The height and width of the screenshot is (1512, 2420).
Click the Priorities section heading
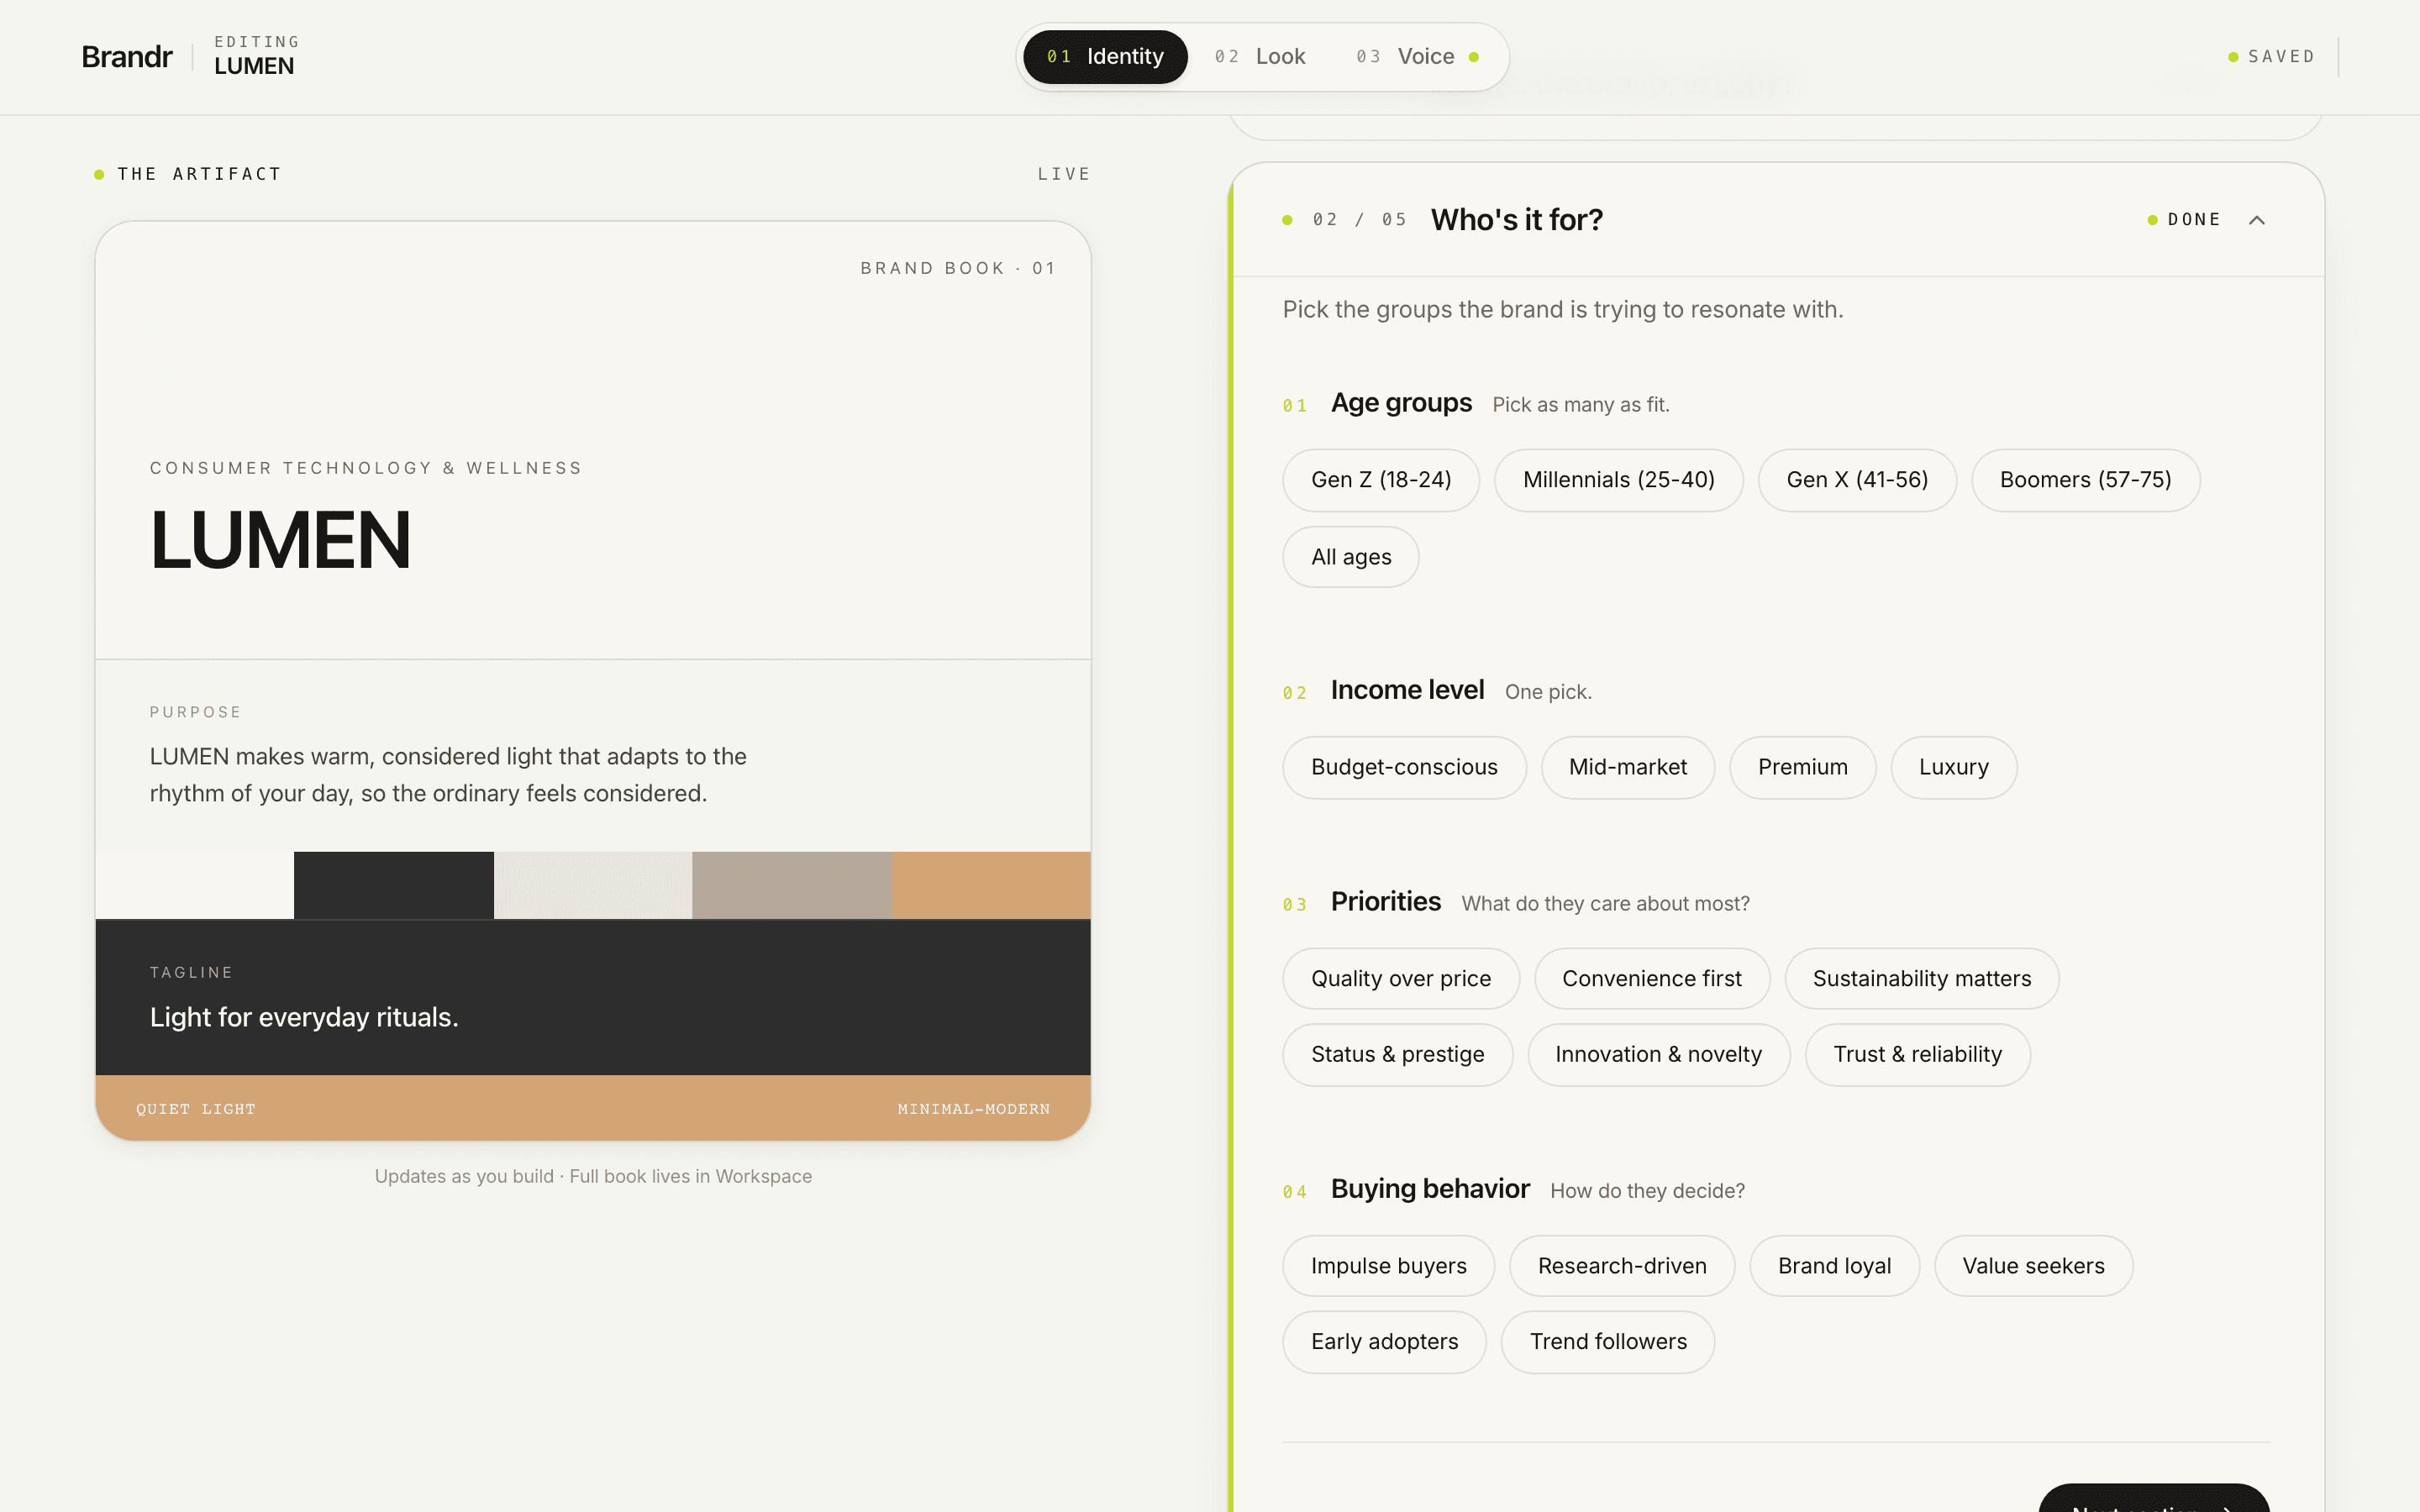click(x=1385, y=902)
